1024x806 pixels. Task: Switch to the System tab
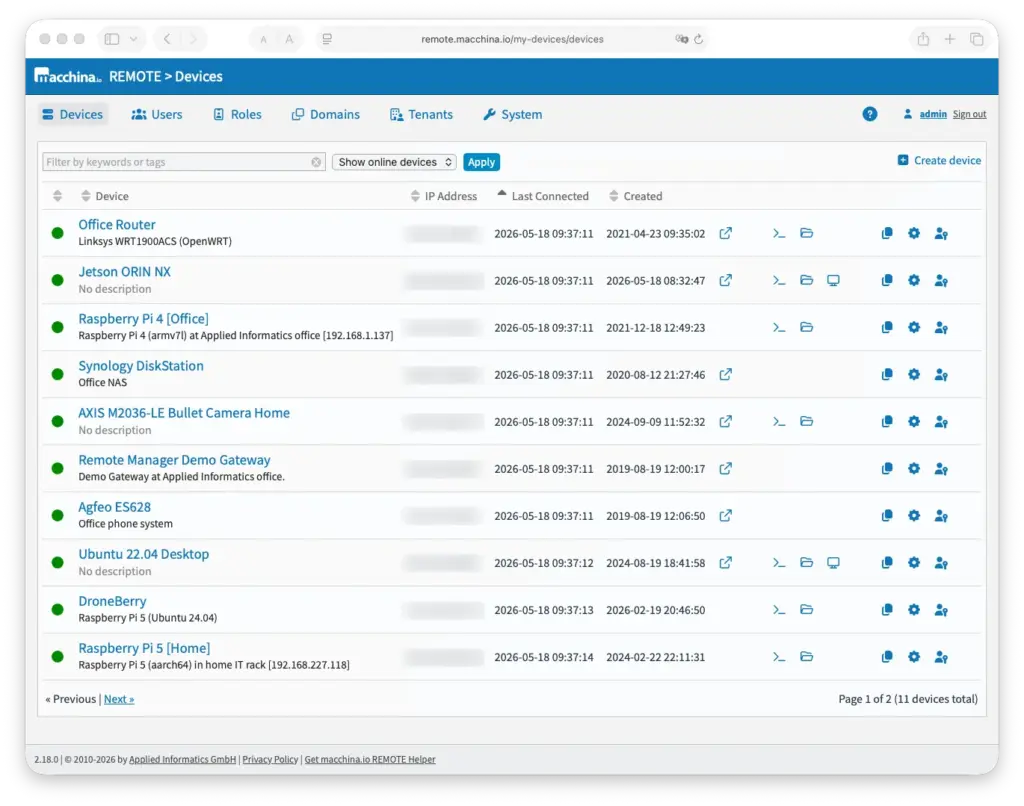[513, 114]
